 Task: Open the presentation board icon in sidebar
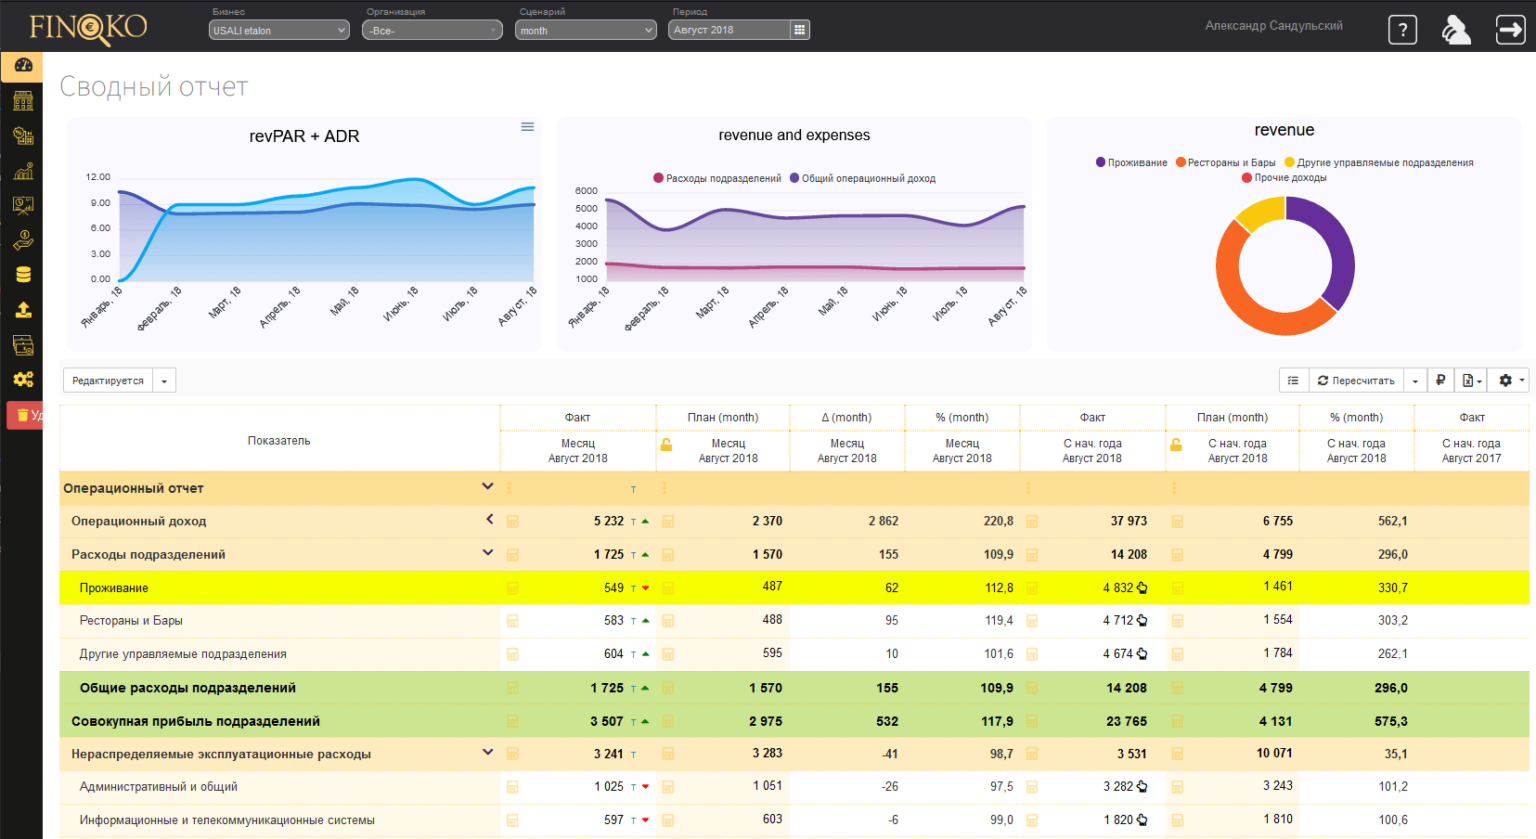[23, 205]
